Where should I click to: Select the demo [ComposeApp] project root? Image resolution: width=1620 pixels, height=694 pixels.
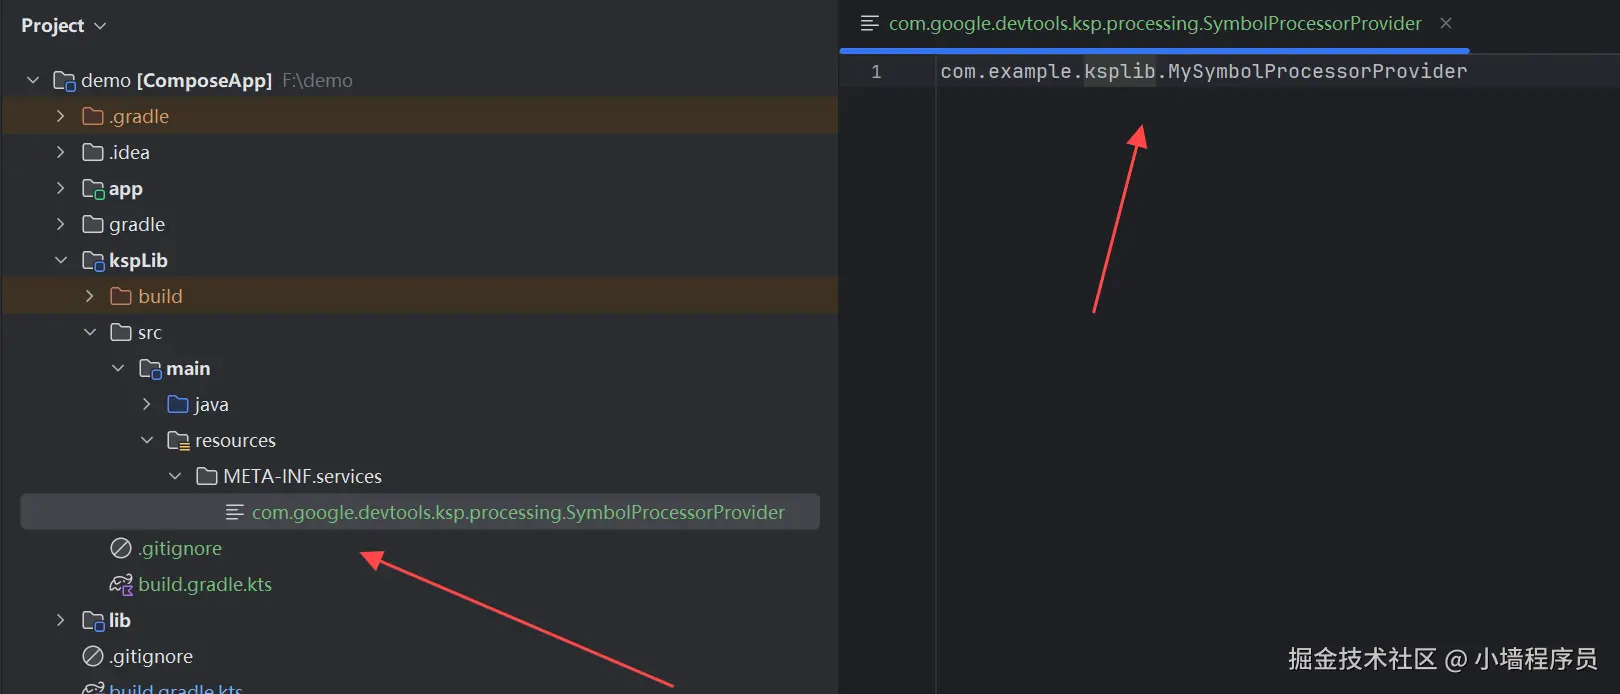(x=176, y=81)
